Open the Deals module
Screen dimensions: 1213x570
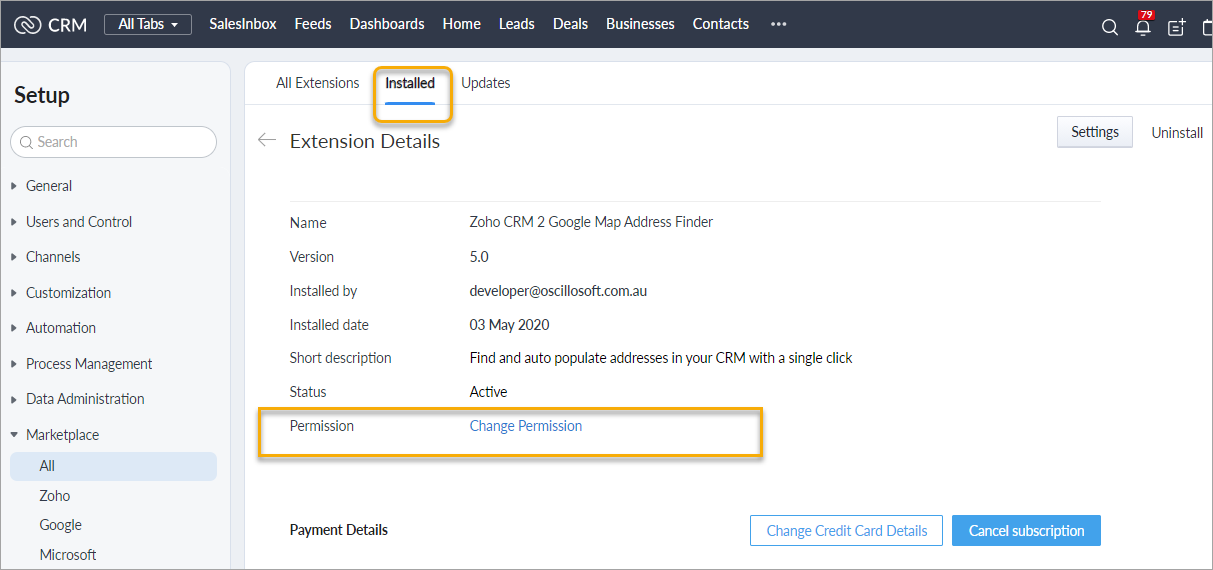570,24
